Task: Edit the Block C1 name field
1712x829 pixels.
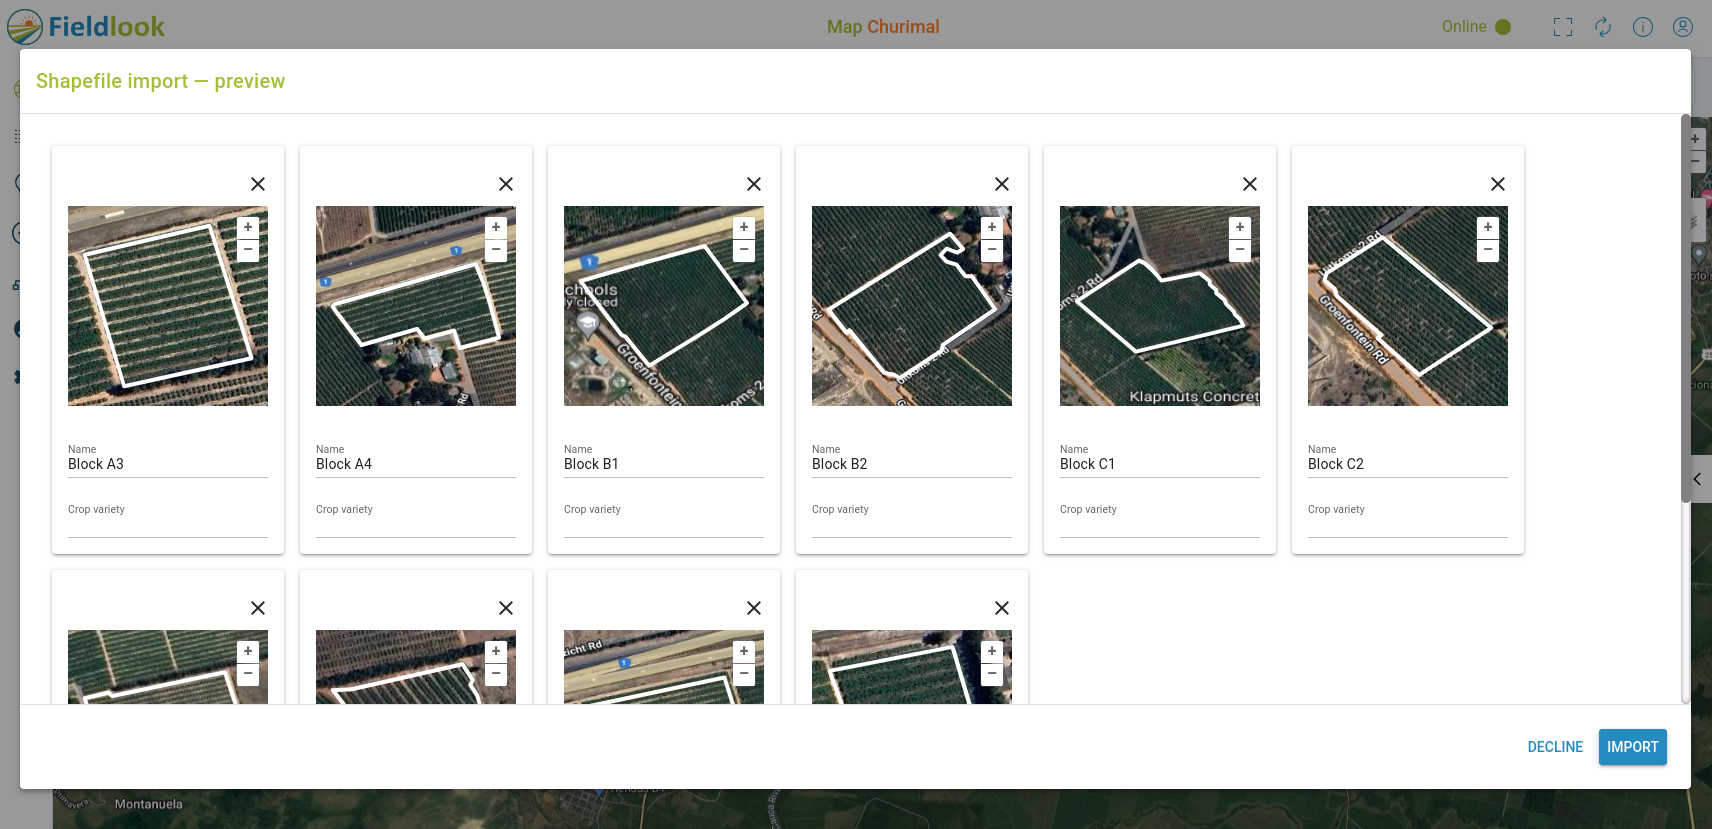Action: [x=1160, y=464]
